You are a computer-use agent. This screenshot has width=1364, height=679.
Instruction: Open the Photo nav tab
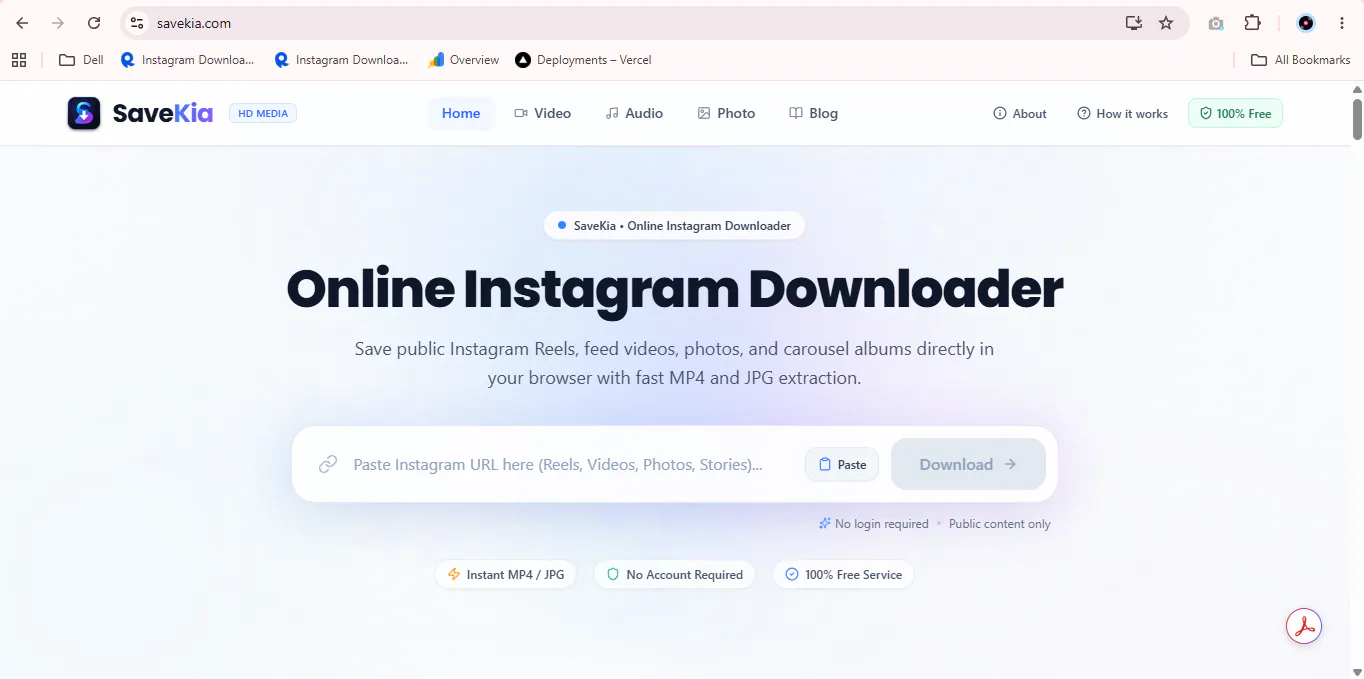[726, 113]
